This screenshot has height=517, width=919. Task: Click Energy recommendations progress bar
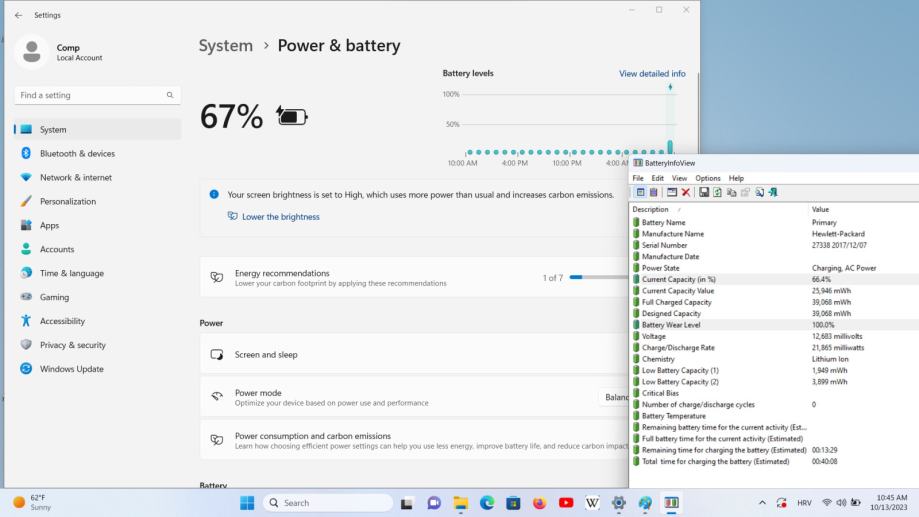click(x=599, y=277)
